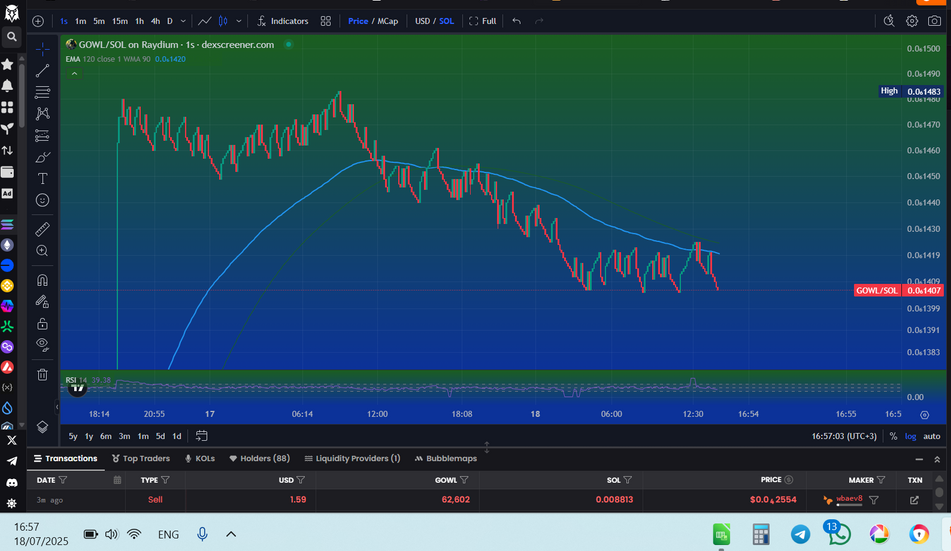Select the Fibonacci lines tool

pyautogui.click(x=42, y=92)
